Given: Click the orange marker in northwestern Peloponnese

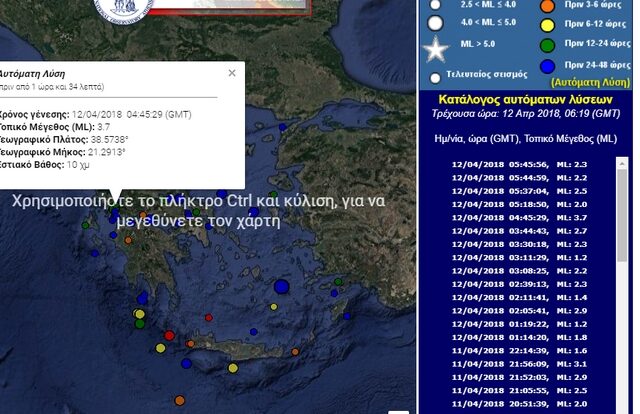Looking at the screenshot, I should pyautogui.click(x=128, y=240).
